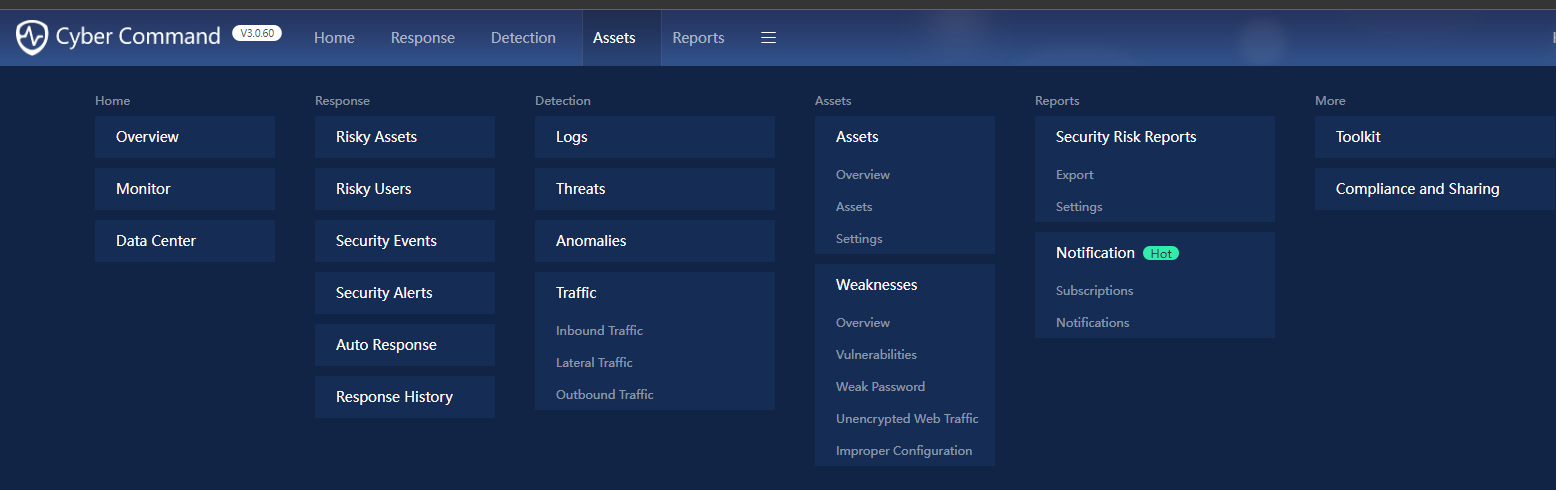Select Unencrypted Web Traffic link
The image size is (1556, 490).
click(907, 419)
